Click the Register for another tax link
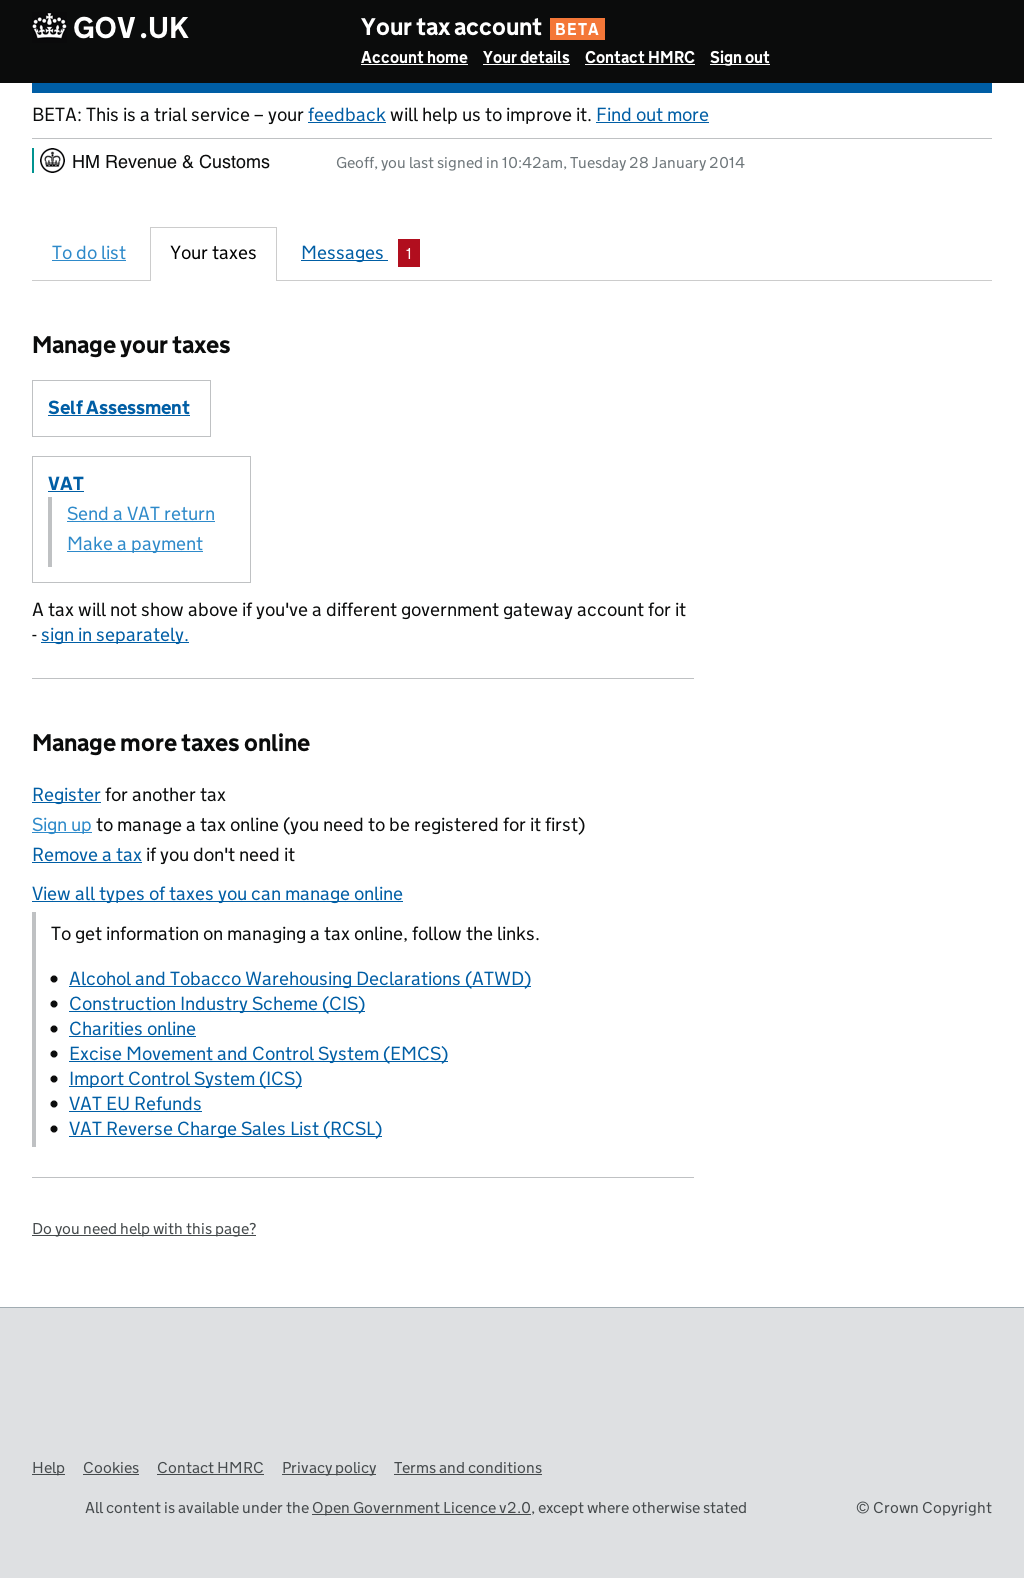 (66, 795)
